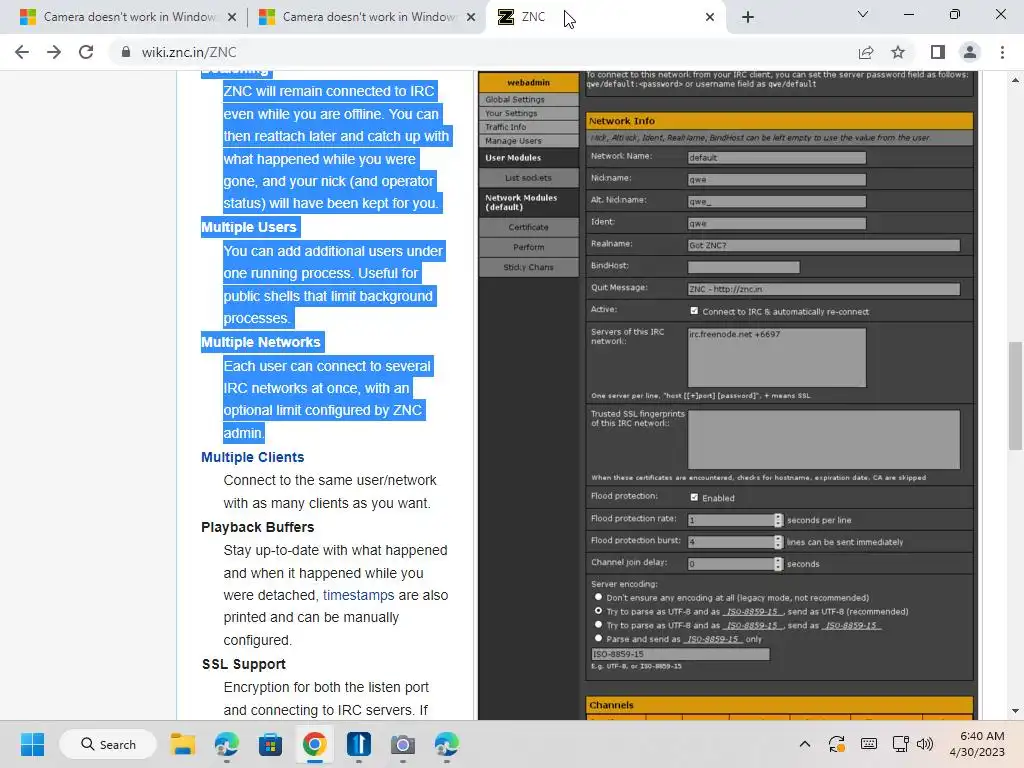Open Sticky Chans network module
1024x768 pixels.
tap(528, 267)
